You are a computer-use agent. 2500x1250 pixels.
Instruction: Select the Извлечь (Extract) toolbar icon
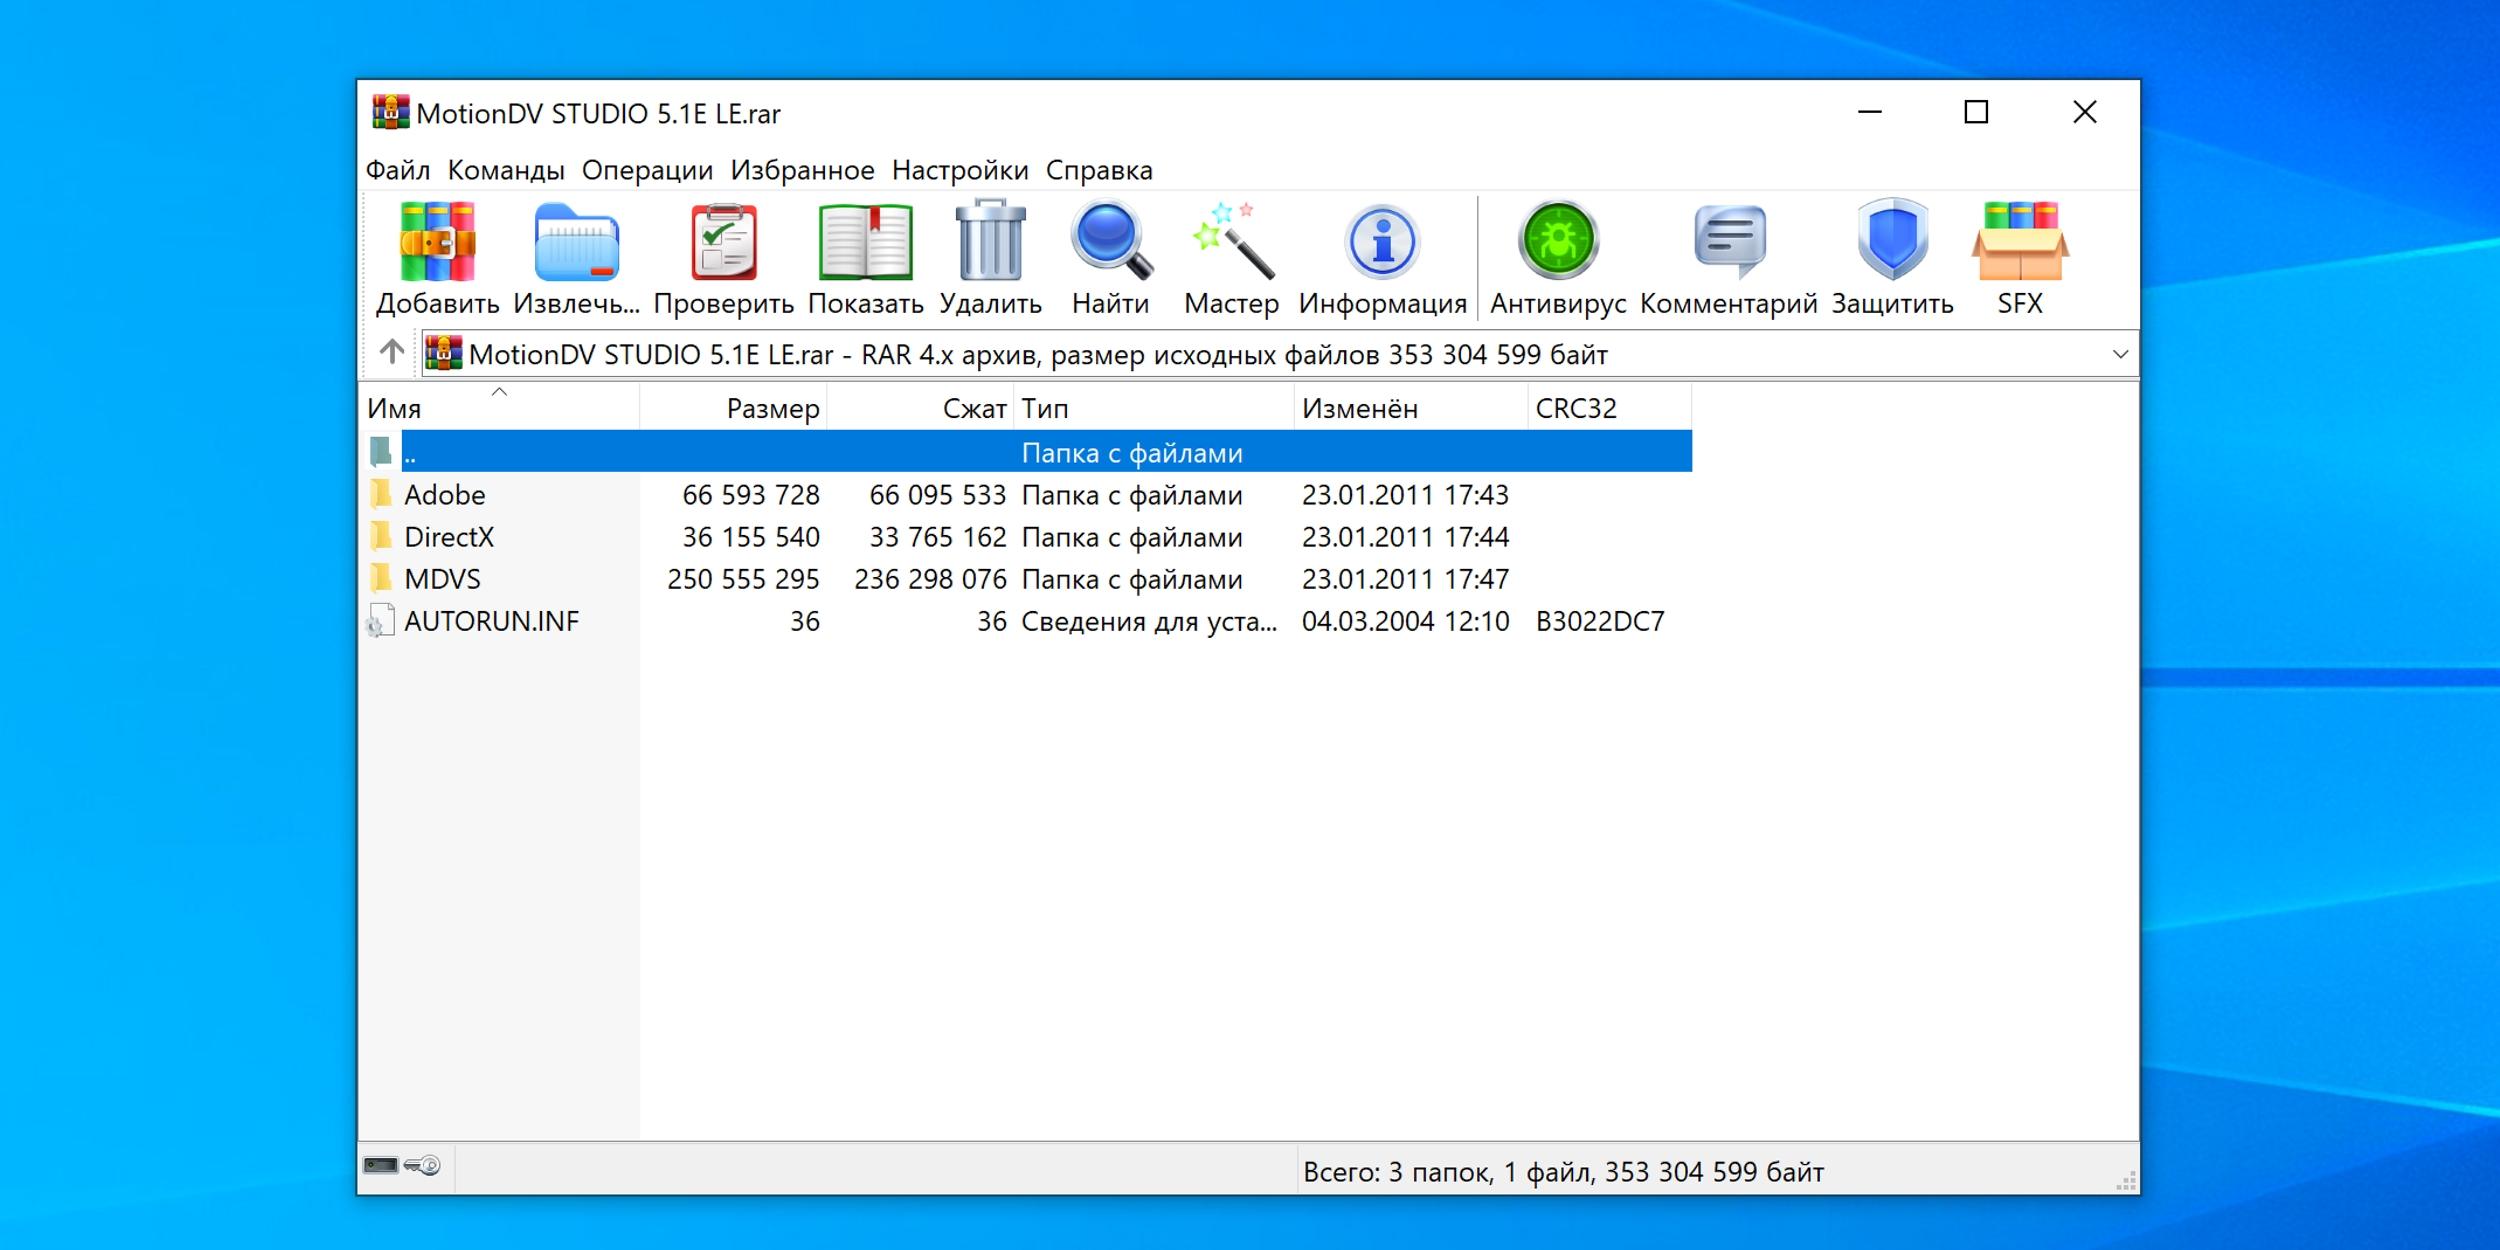[x=578, y=243]
